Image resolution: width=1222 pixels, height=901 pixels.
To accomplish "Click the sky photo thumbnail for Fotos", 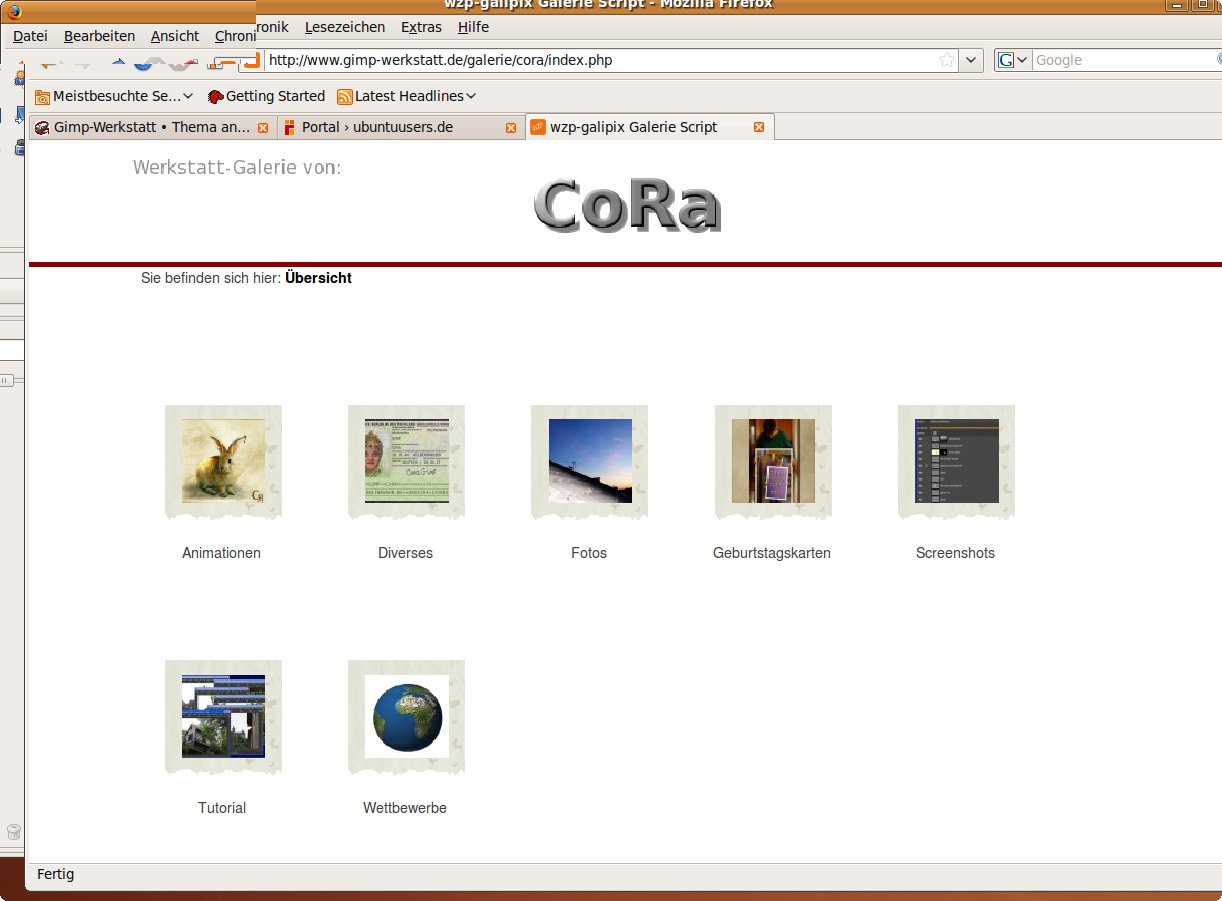I will point(590,460).
